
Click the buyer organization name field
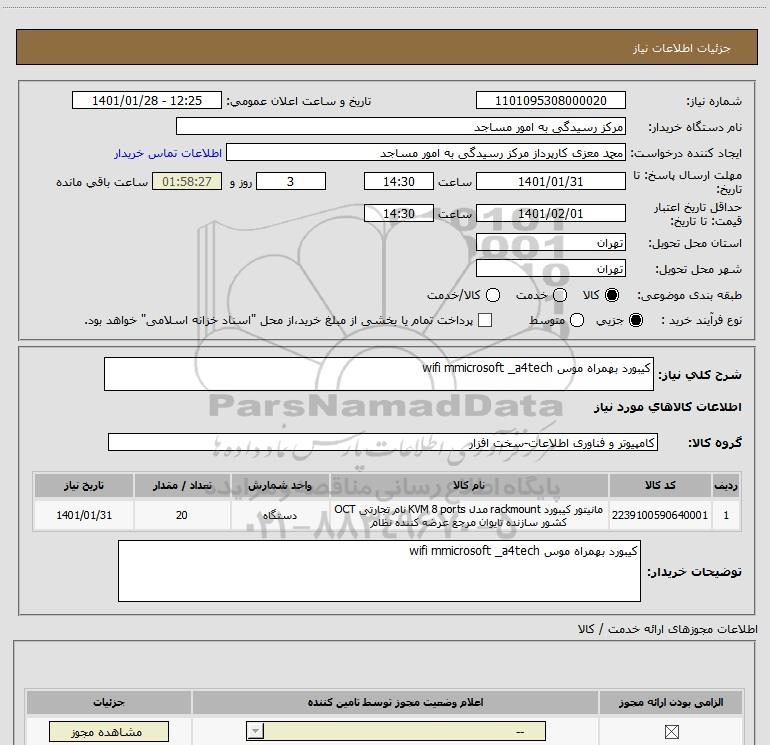[401, 126]
